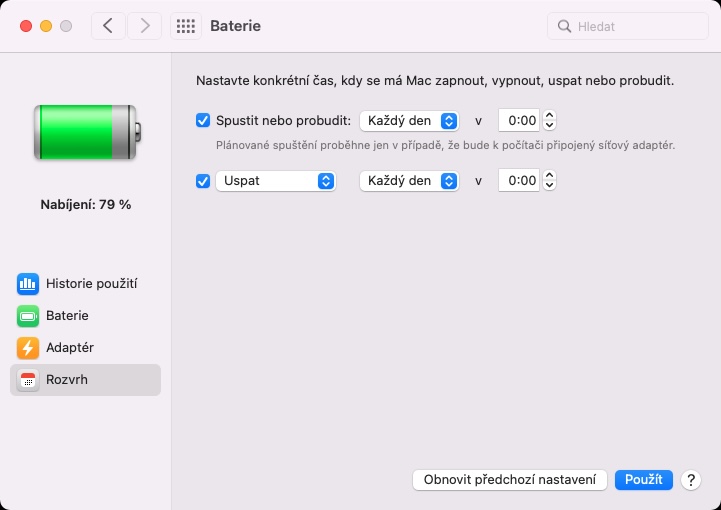Go back with the left arrow
721x510 pixels.
[x=108, y=26]
